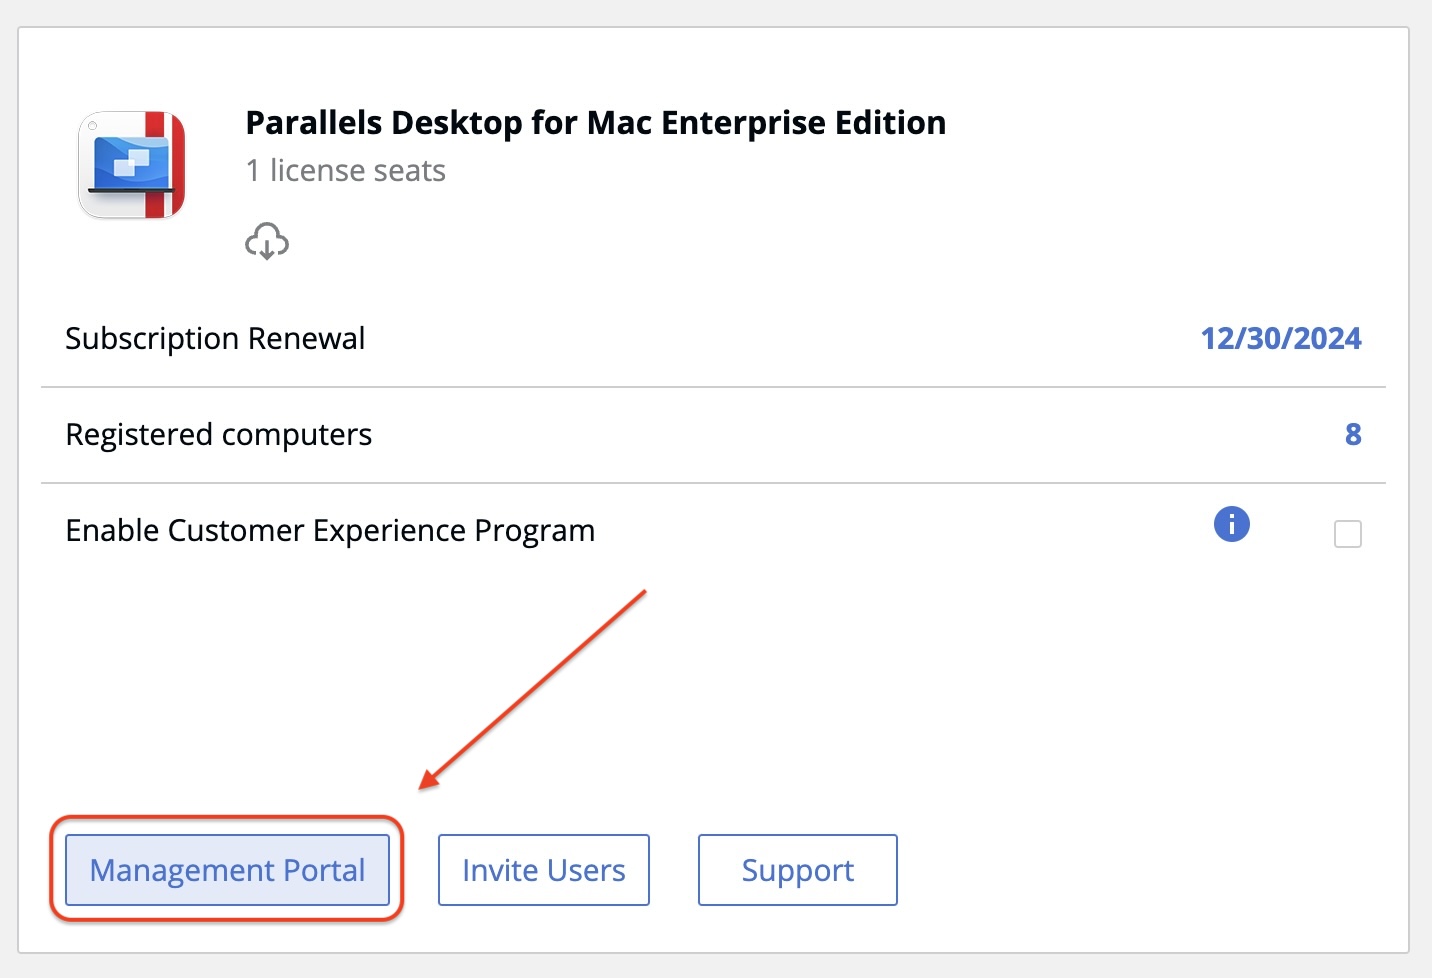This screenshot has width=1432, height=978.
Task: Open the Management Portal
Action: [x=227, y=870]
